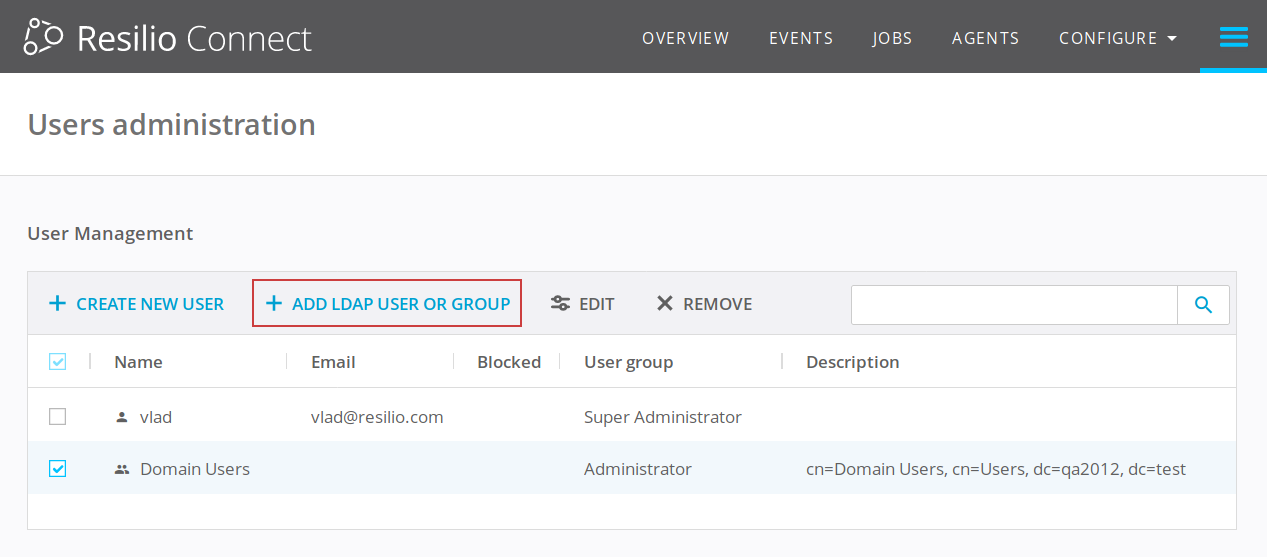
Task: Open the Overview tab
Action: (685, 38)
